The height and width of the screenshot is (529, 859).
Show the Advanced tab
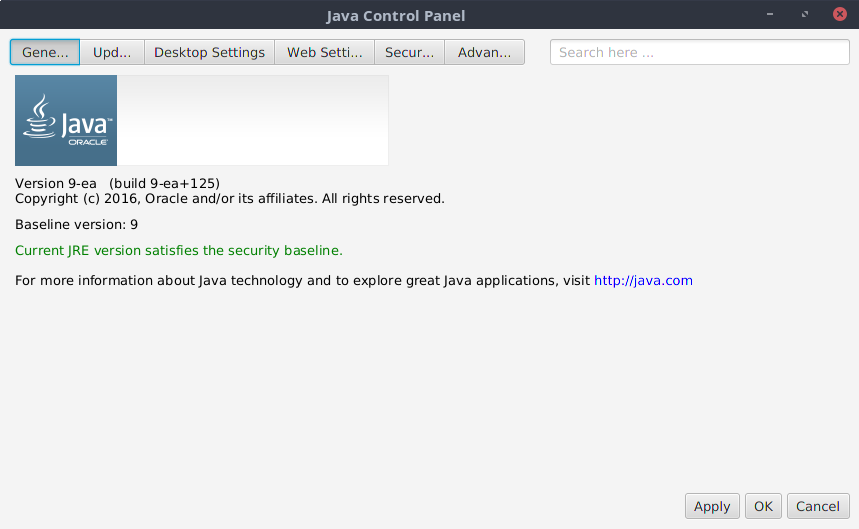pyautogui.click(x=484, y=52)
